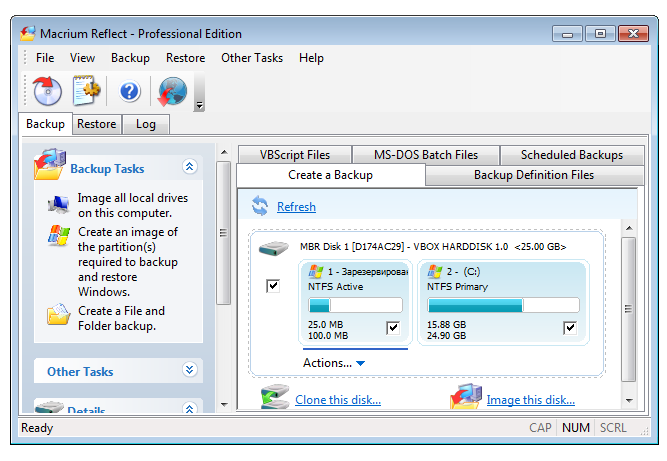Click Create an image of Windows partitions

(128, 262)
